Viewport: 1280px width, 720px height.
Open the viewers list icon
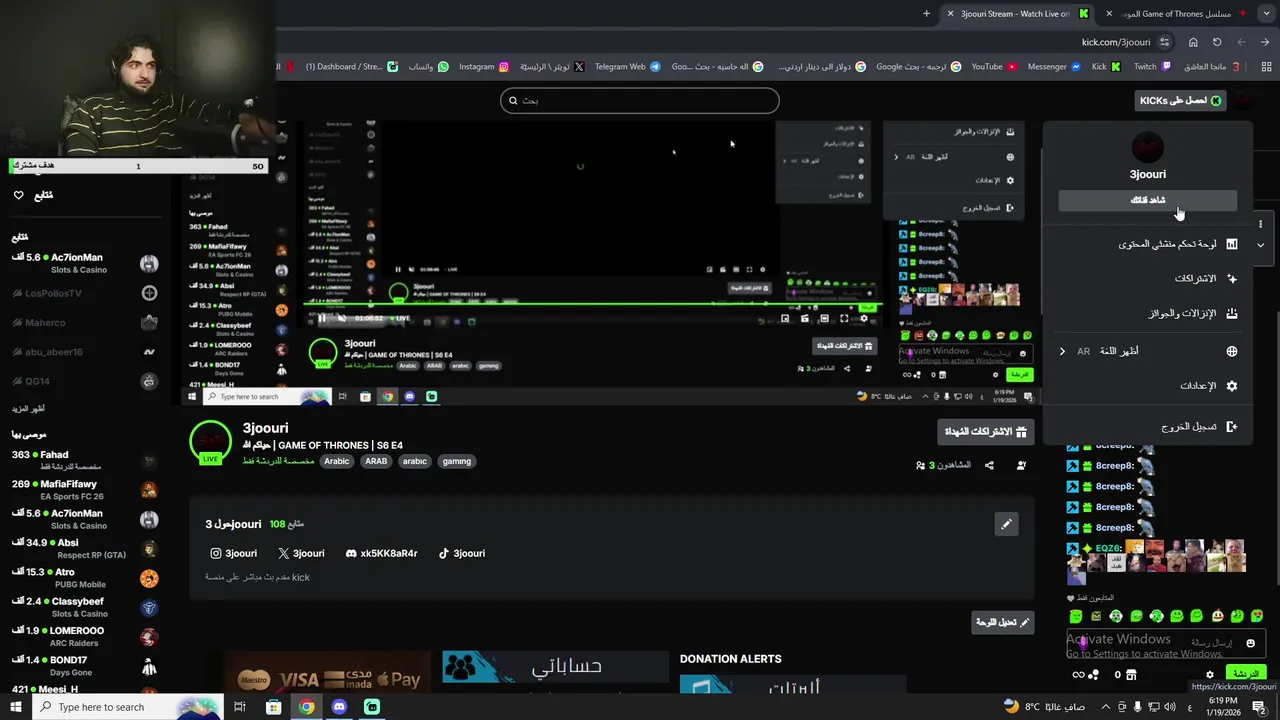921,465
